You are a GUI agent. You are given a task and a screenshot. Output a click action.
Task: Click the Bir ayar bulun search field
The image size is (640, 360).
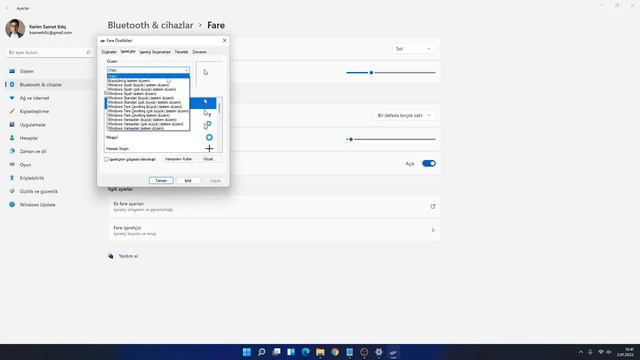(x=49, y=52)
